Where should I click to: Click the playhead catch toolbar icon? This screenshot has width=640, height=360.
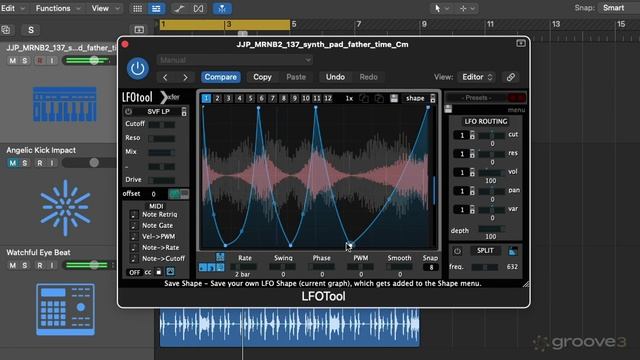(x=222, y=9)
